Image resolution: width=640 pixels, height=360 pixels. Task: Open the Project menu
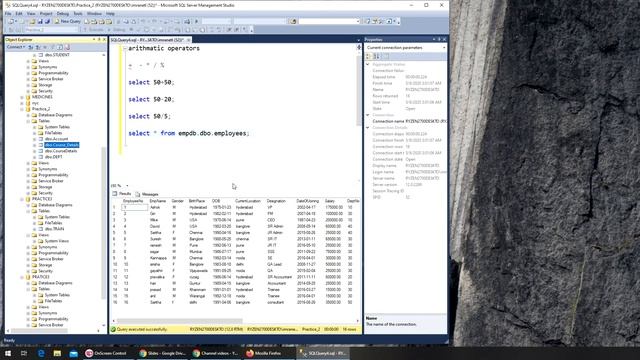(x=46, y=13)
